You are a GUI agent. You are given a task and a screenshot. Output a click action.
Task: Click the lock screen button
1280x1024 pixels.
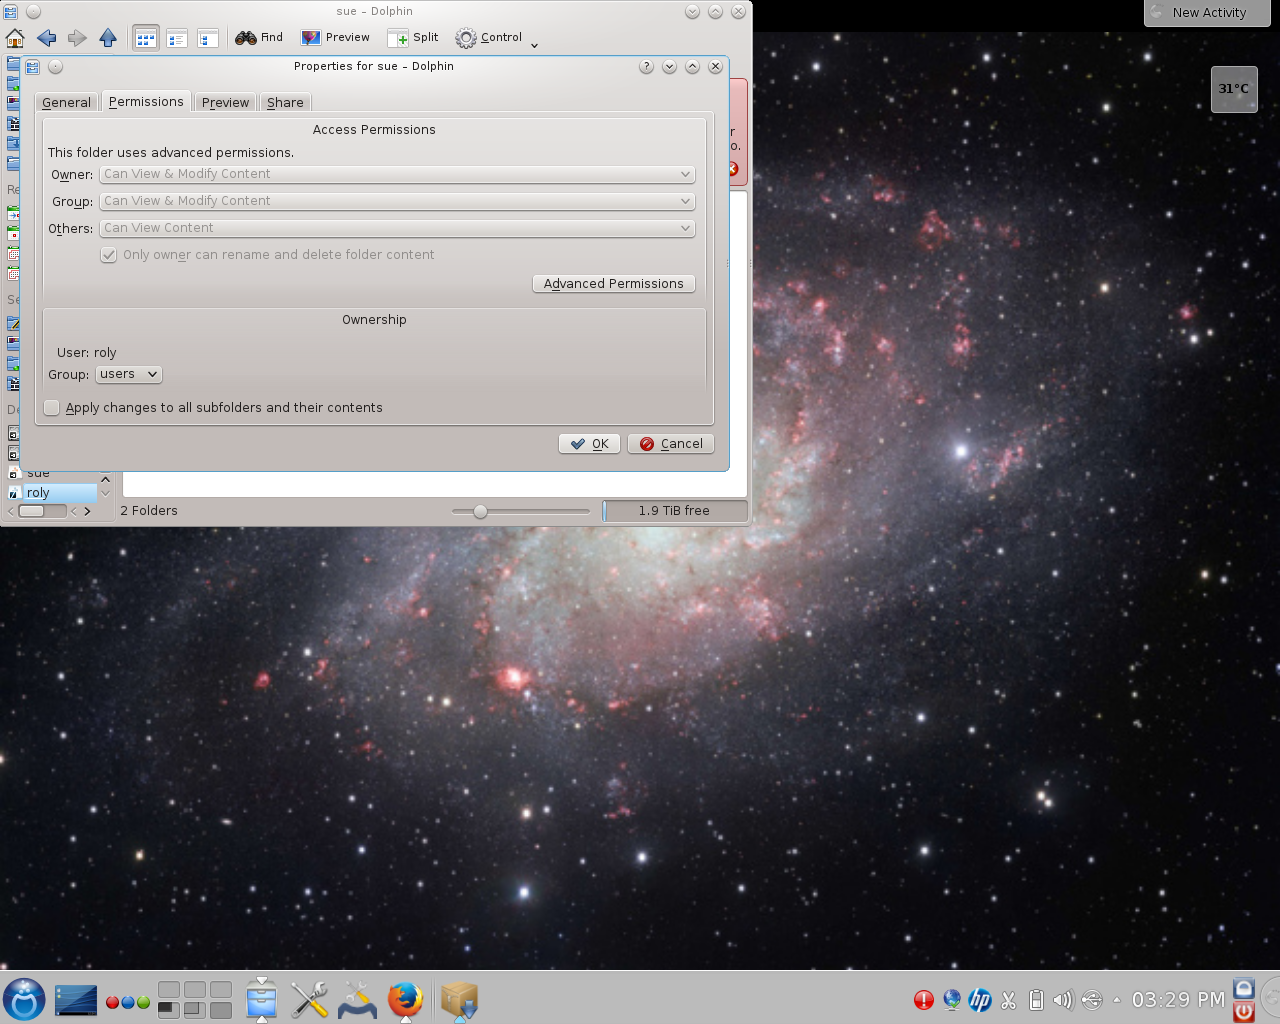(x=1244, y=988)
